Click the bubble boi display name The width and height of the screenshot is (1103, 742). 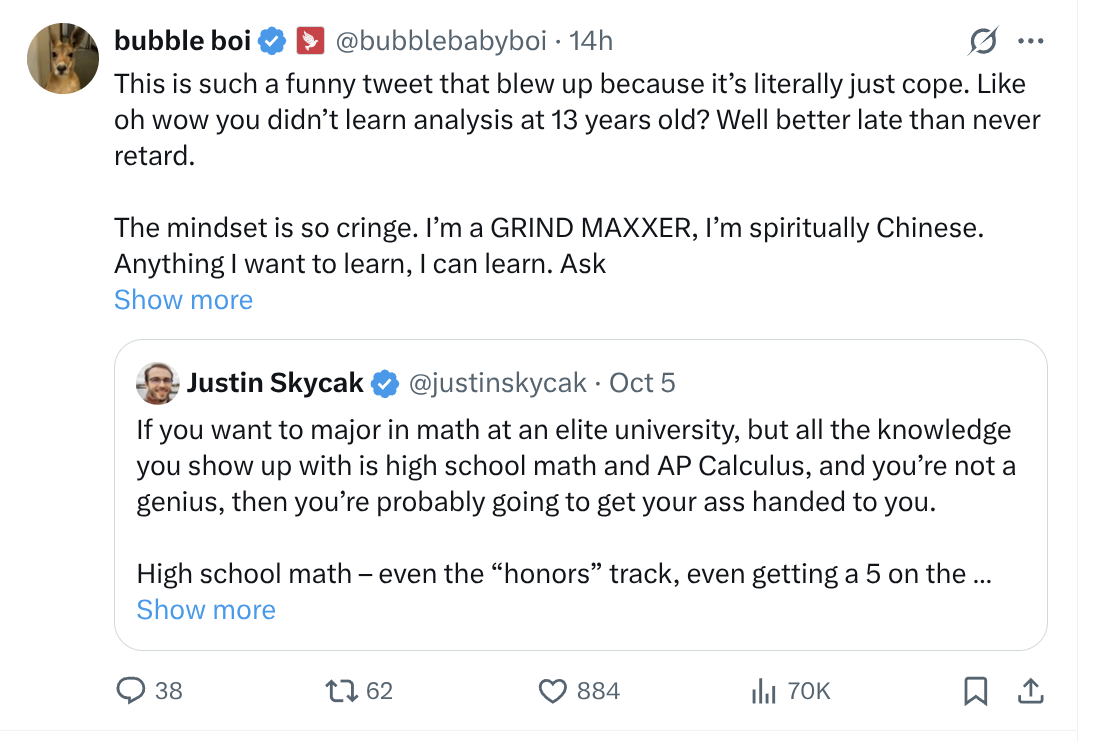(x=183, y=41)
